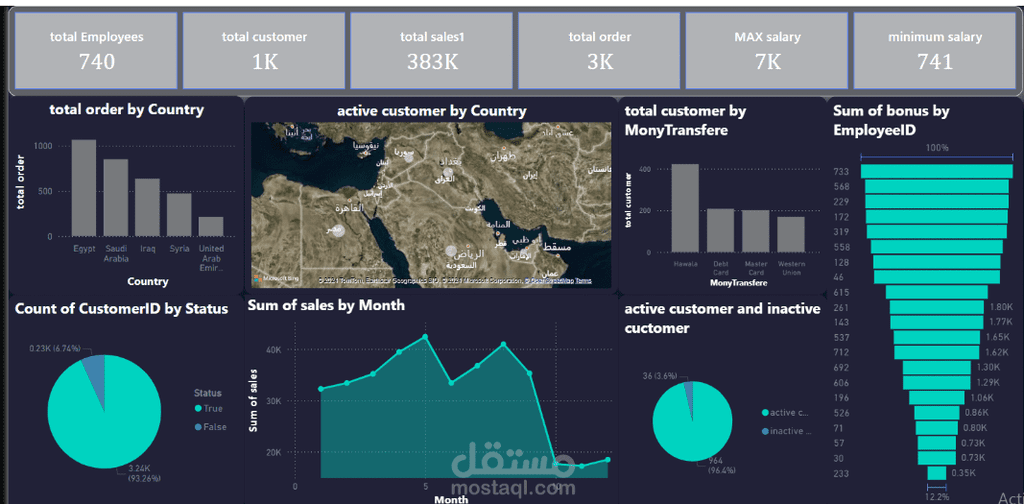Click the Egypt bubble on the map
The image size is (1024, 504).
(x=337, y=232)
